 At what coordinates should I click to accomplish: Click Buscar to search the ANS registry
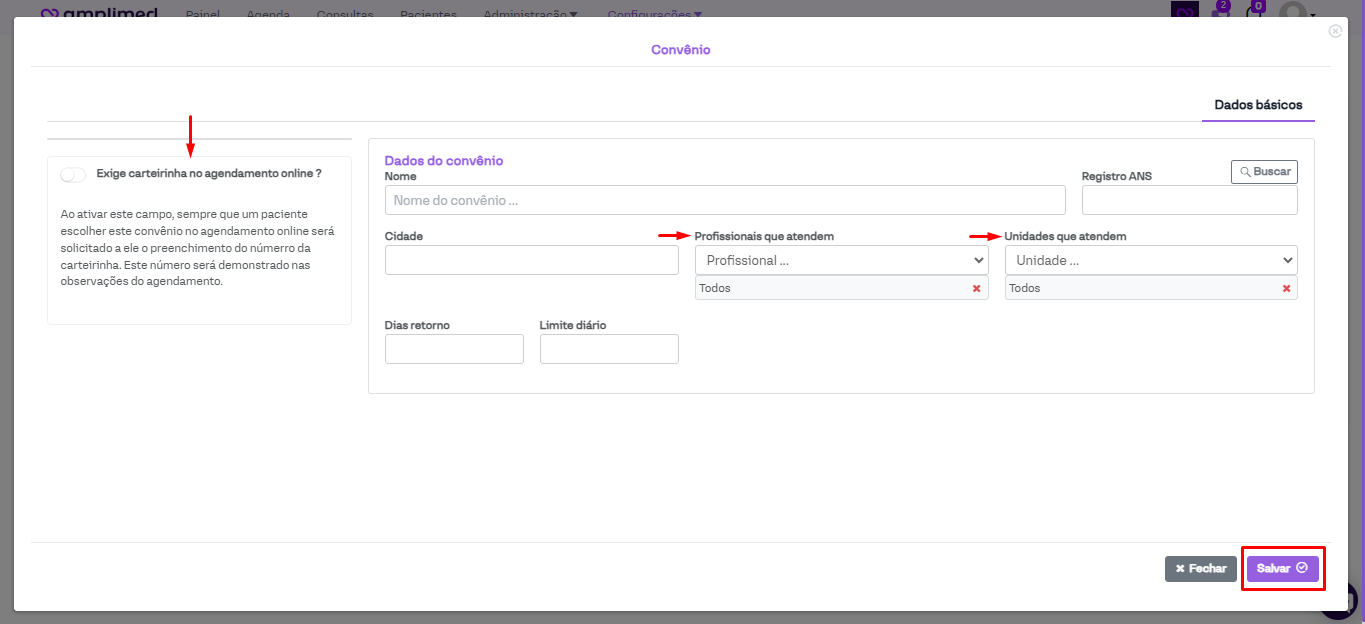point(1264,172)
